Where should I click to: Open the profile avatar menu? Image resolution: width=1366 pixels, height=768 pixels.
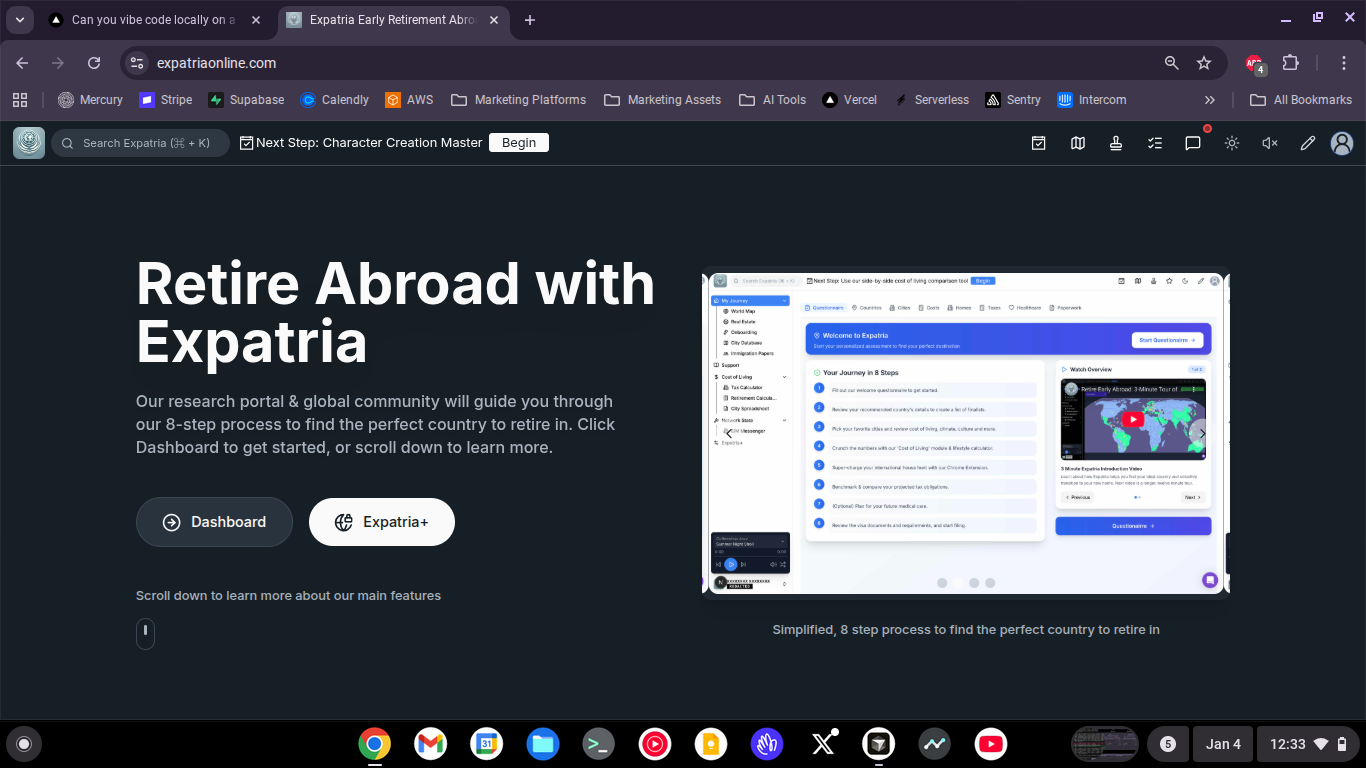(1342, 143)
